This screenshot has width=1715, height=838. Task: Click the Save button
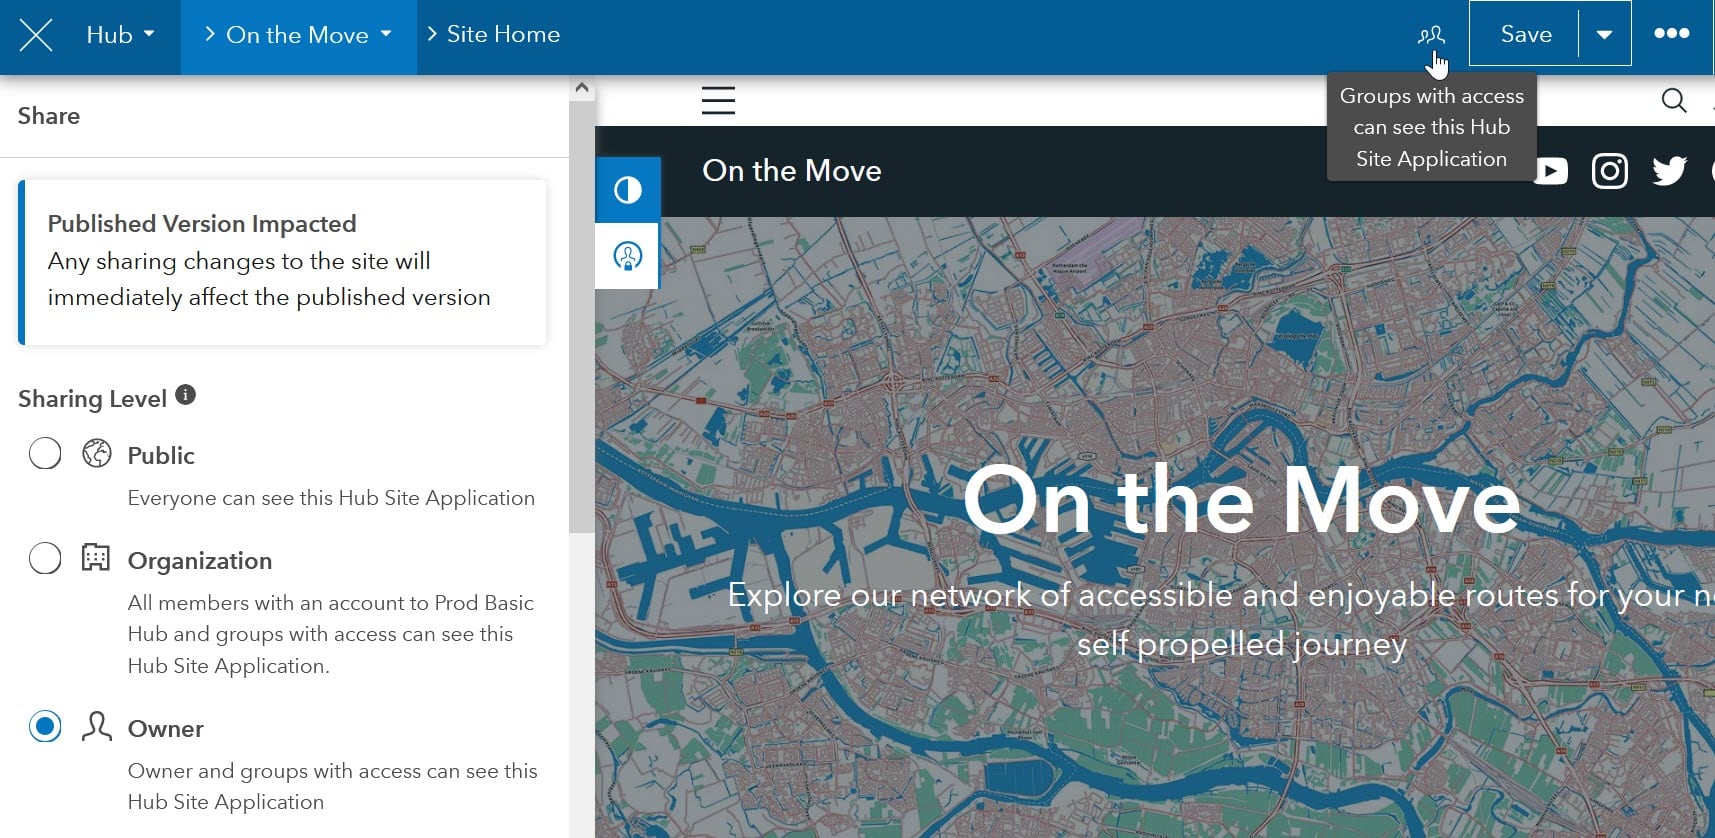point(1526,34)
